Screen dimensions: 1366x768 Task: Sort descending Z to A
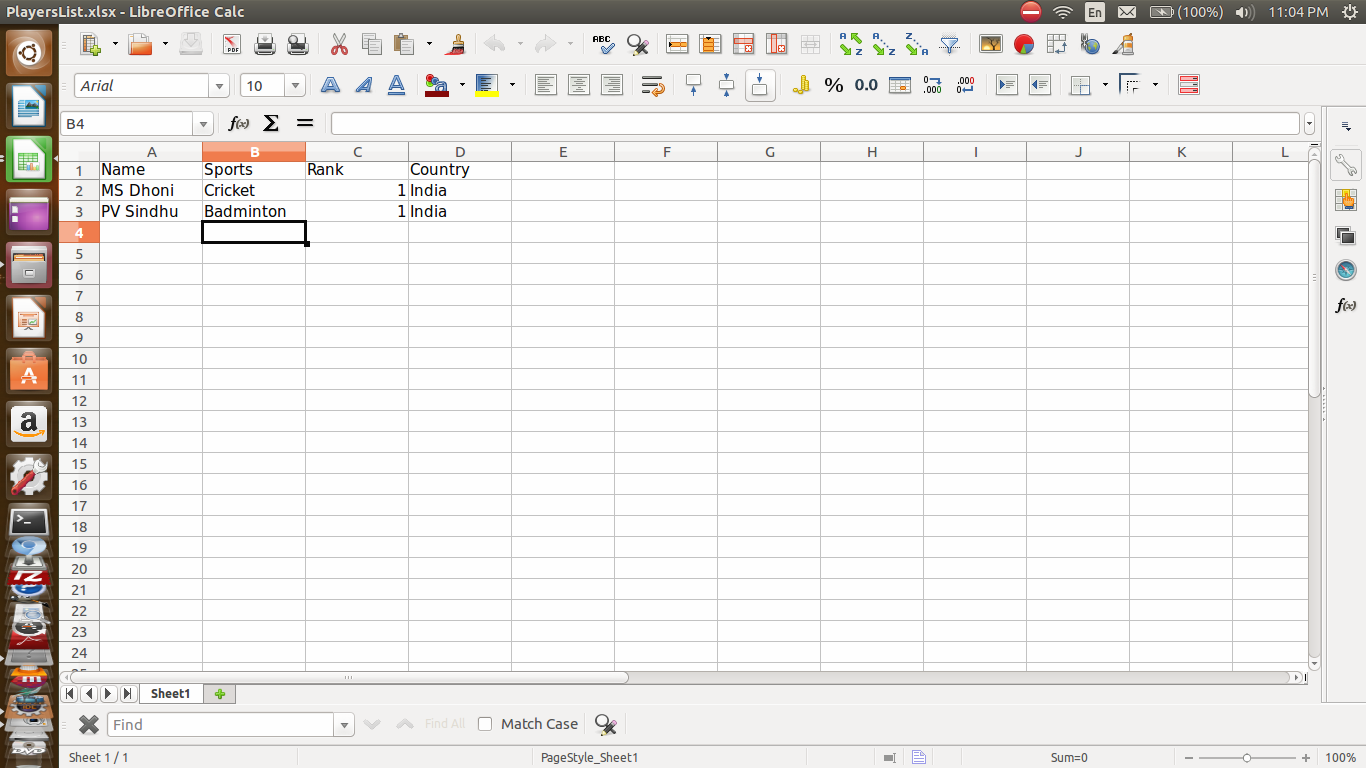pyautogui.click(x=917, y=44)
